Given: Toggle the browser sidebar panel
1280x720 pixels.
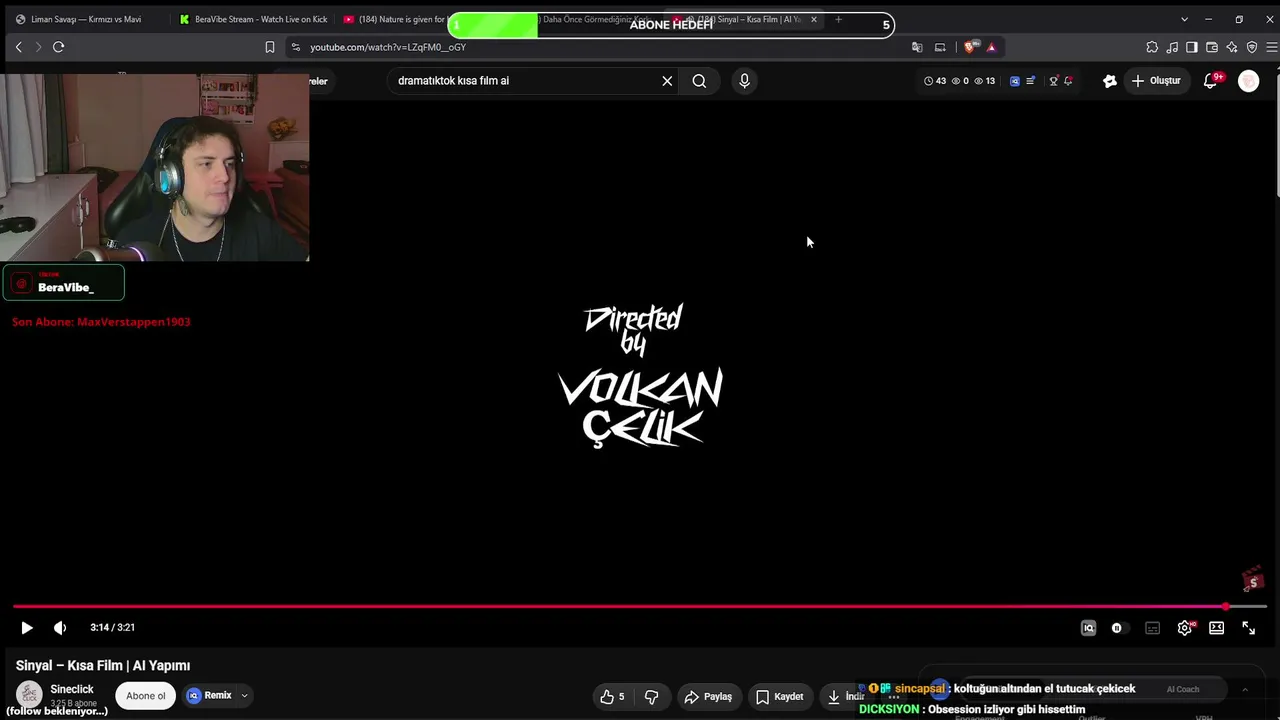Looking at the screenshot, I should click(1192, 47).
